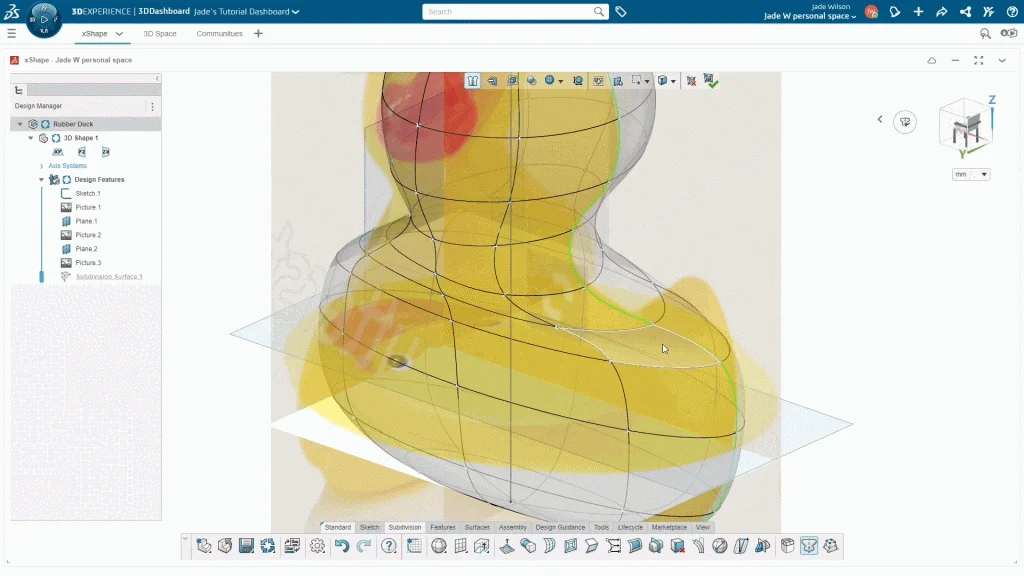Click the Share arrow icon in top bar

[x=941, y=12]
